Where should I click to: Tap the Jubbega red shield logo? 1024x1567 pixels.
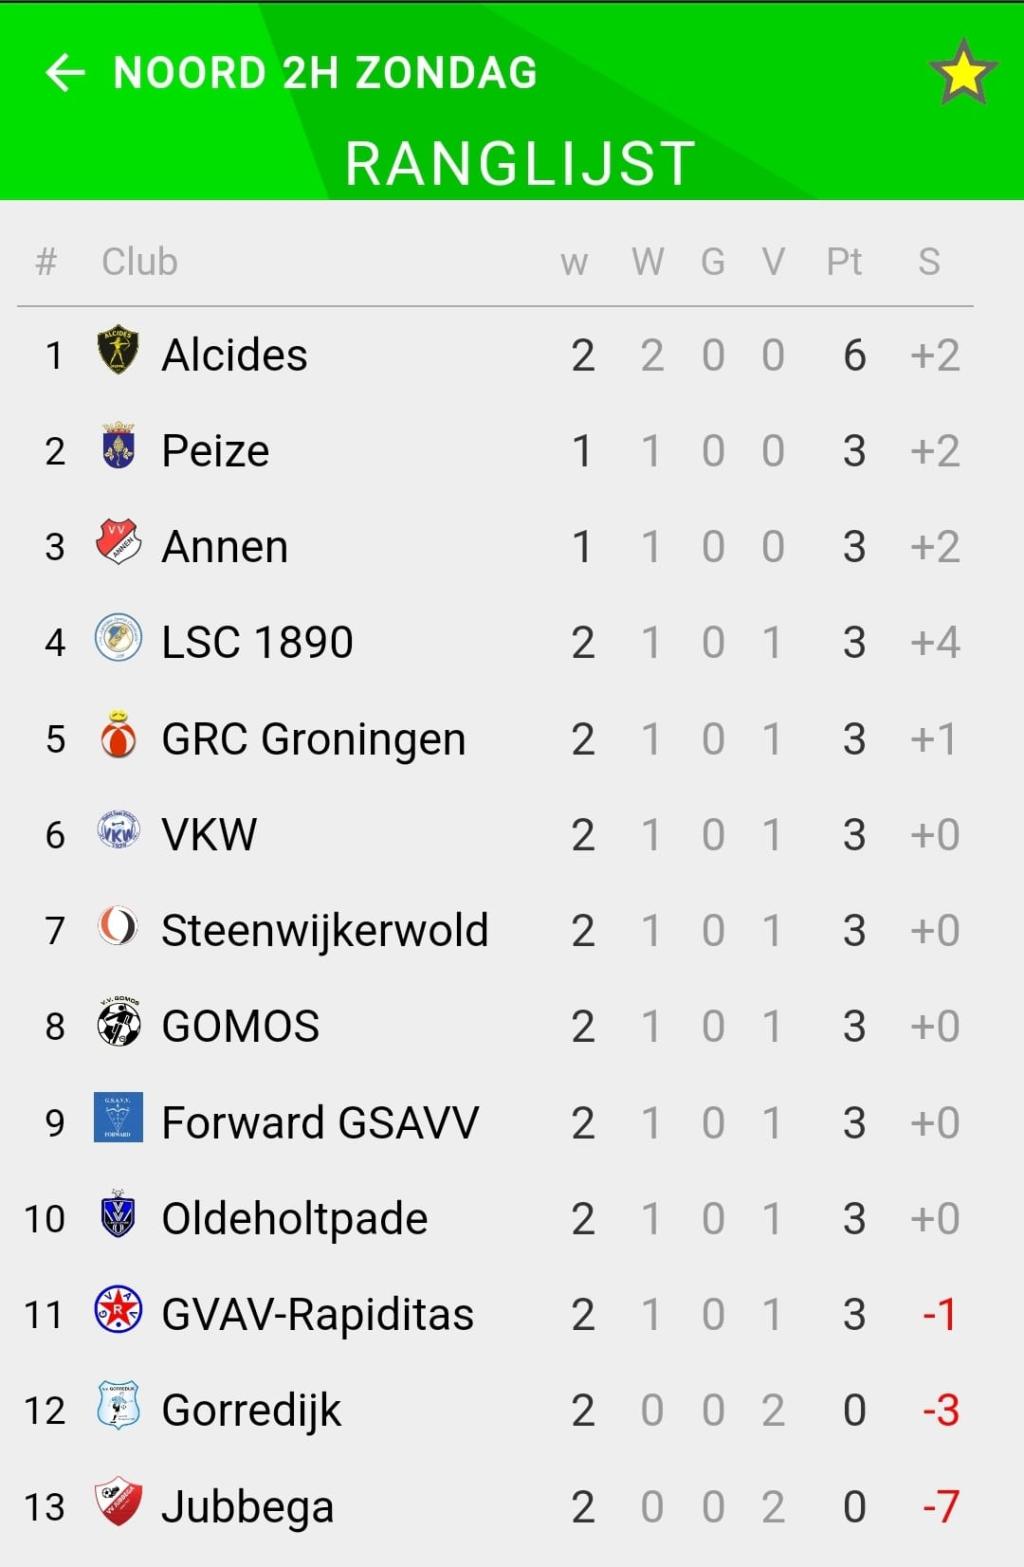point(118,1502)
